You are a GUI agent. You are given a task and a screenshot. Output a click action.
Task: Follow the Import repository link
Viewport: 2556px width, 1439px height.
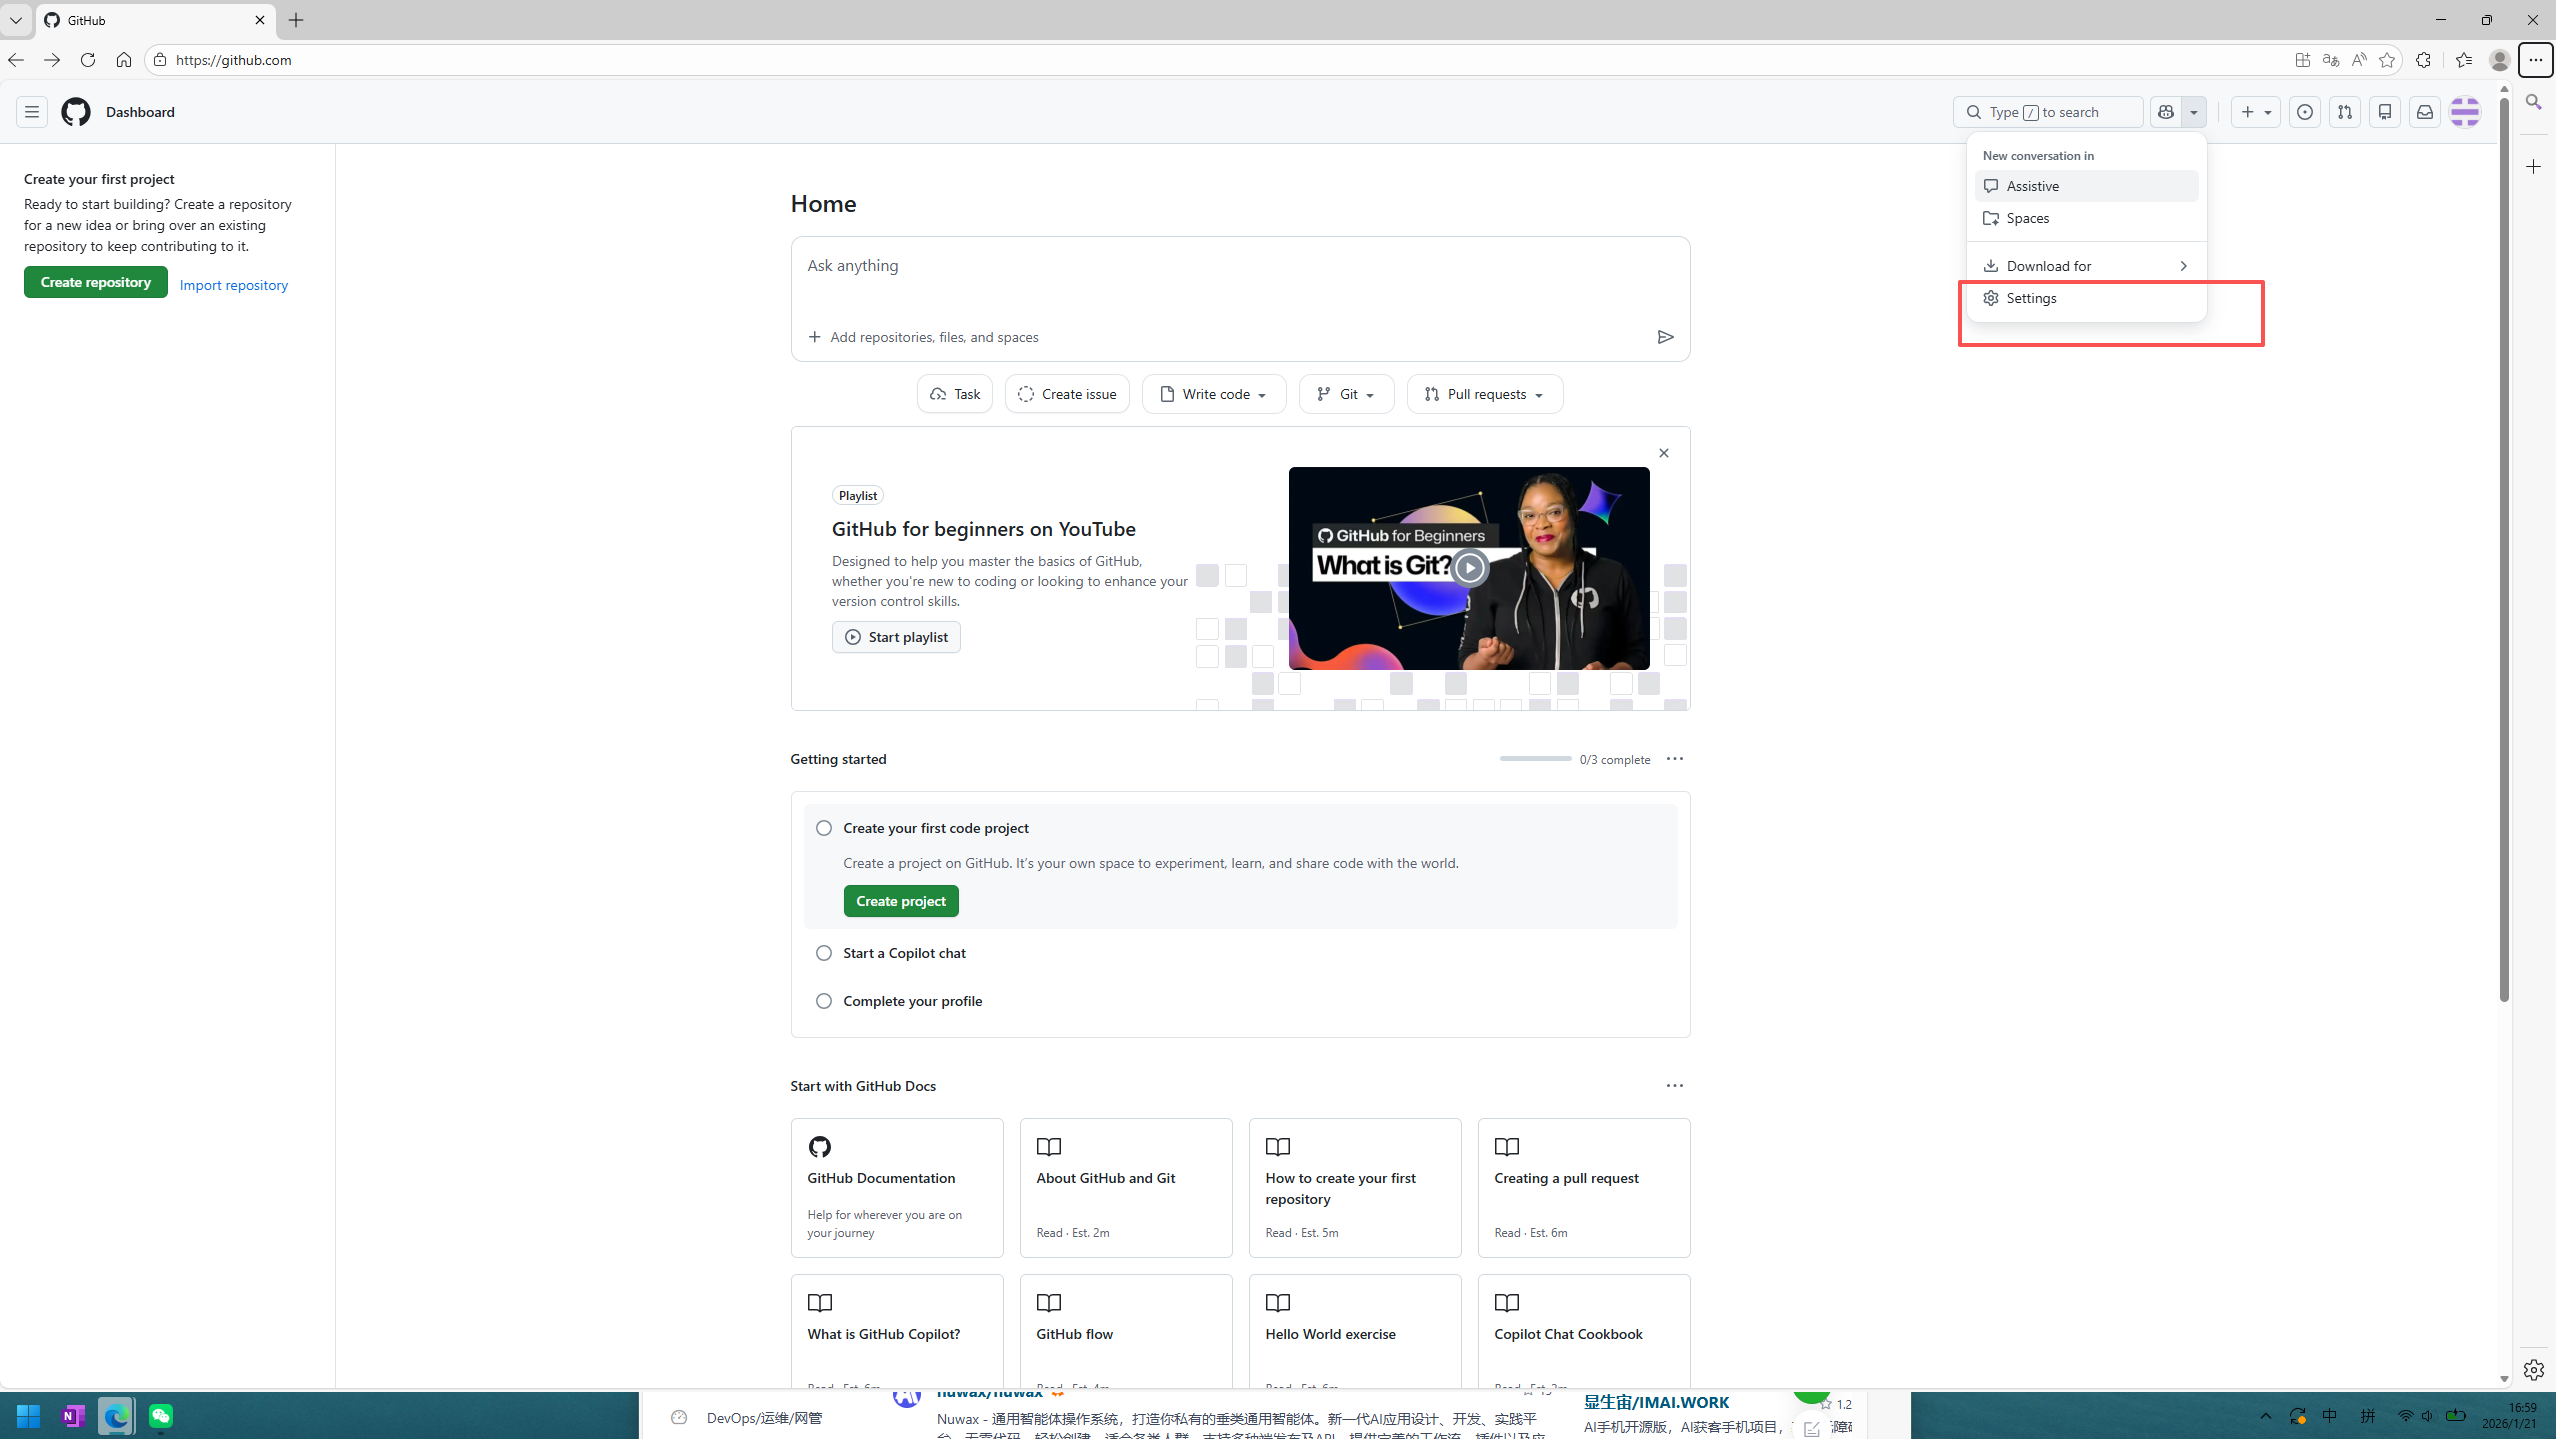coord(234,285)
